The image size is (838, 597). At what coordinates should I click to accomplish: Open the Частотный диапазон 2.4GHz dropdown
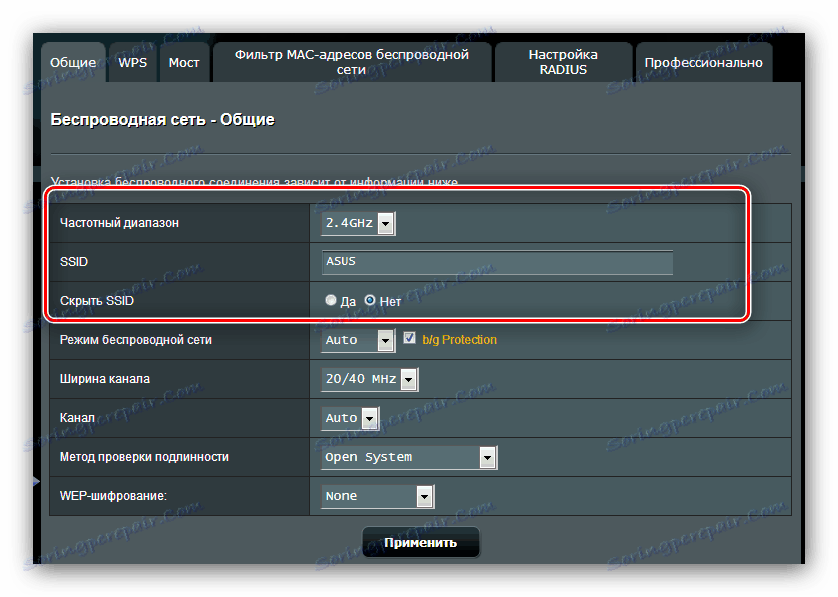click(356, 223)
